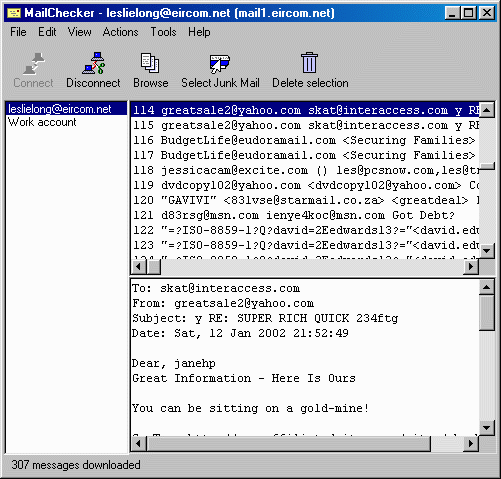Screen dimensions: 501x479
Task: Click message list scroll left arrow
Action: 138,266
